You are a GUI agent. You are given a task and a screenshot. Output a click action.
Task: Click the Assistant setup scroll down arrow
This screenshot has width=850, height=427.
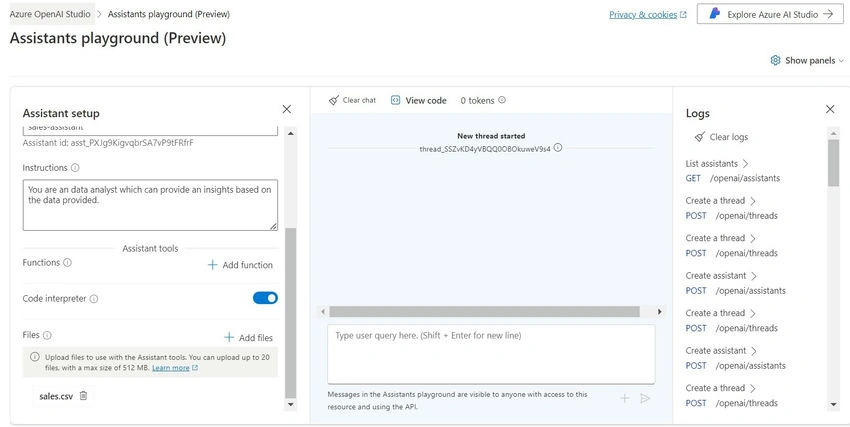point(291,404)
